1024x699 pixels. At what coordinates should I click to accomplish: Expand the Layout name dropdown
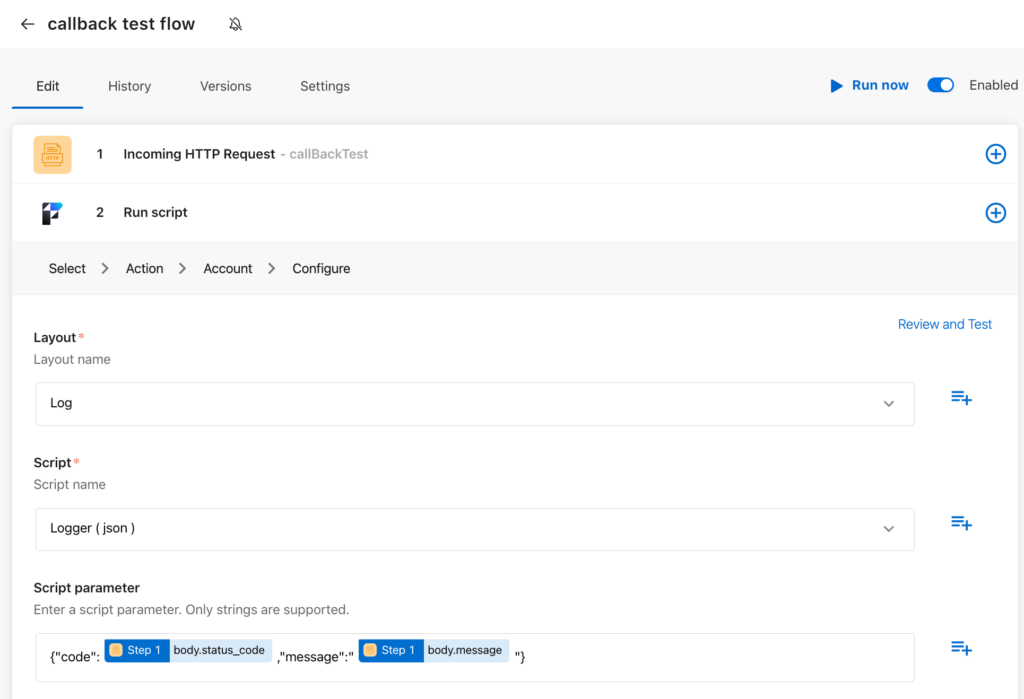click(888, 404)
